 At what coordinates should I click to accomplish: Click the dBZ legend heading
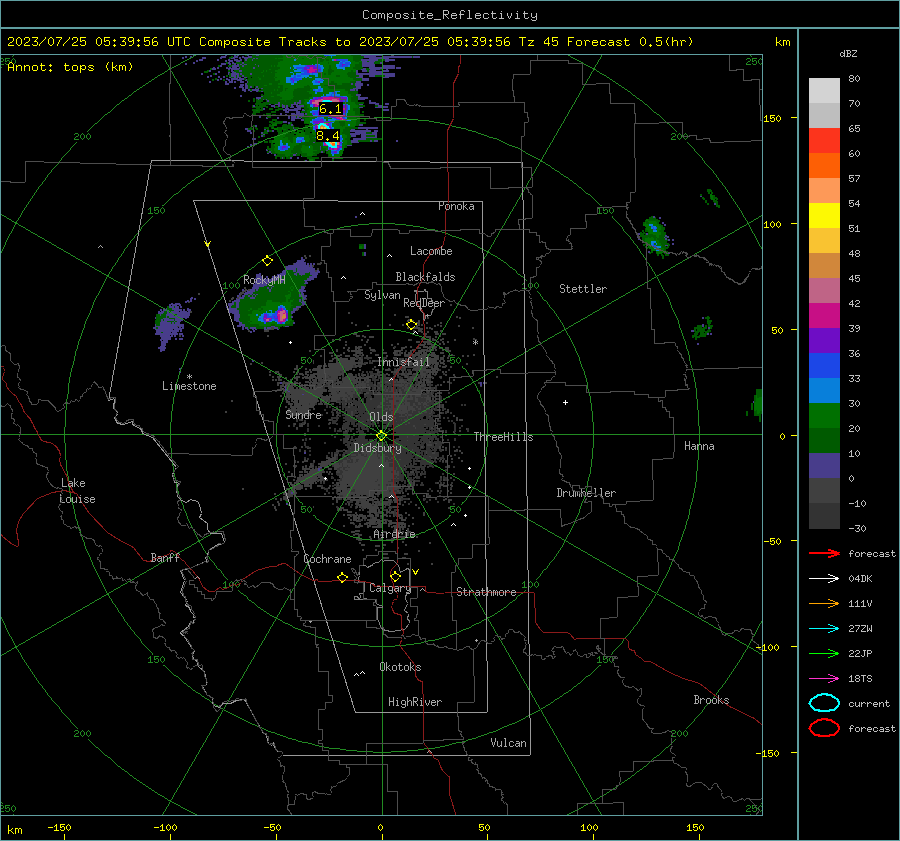point(848,53)
